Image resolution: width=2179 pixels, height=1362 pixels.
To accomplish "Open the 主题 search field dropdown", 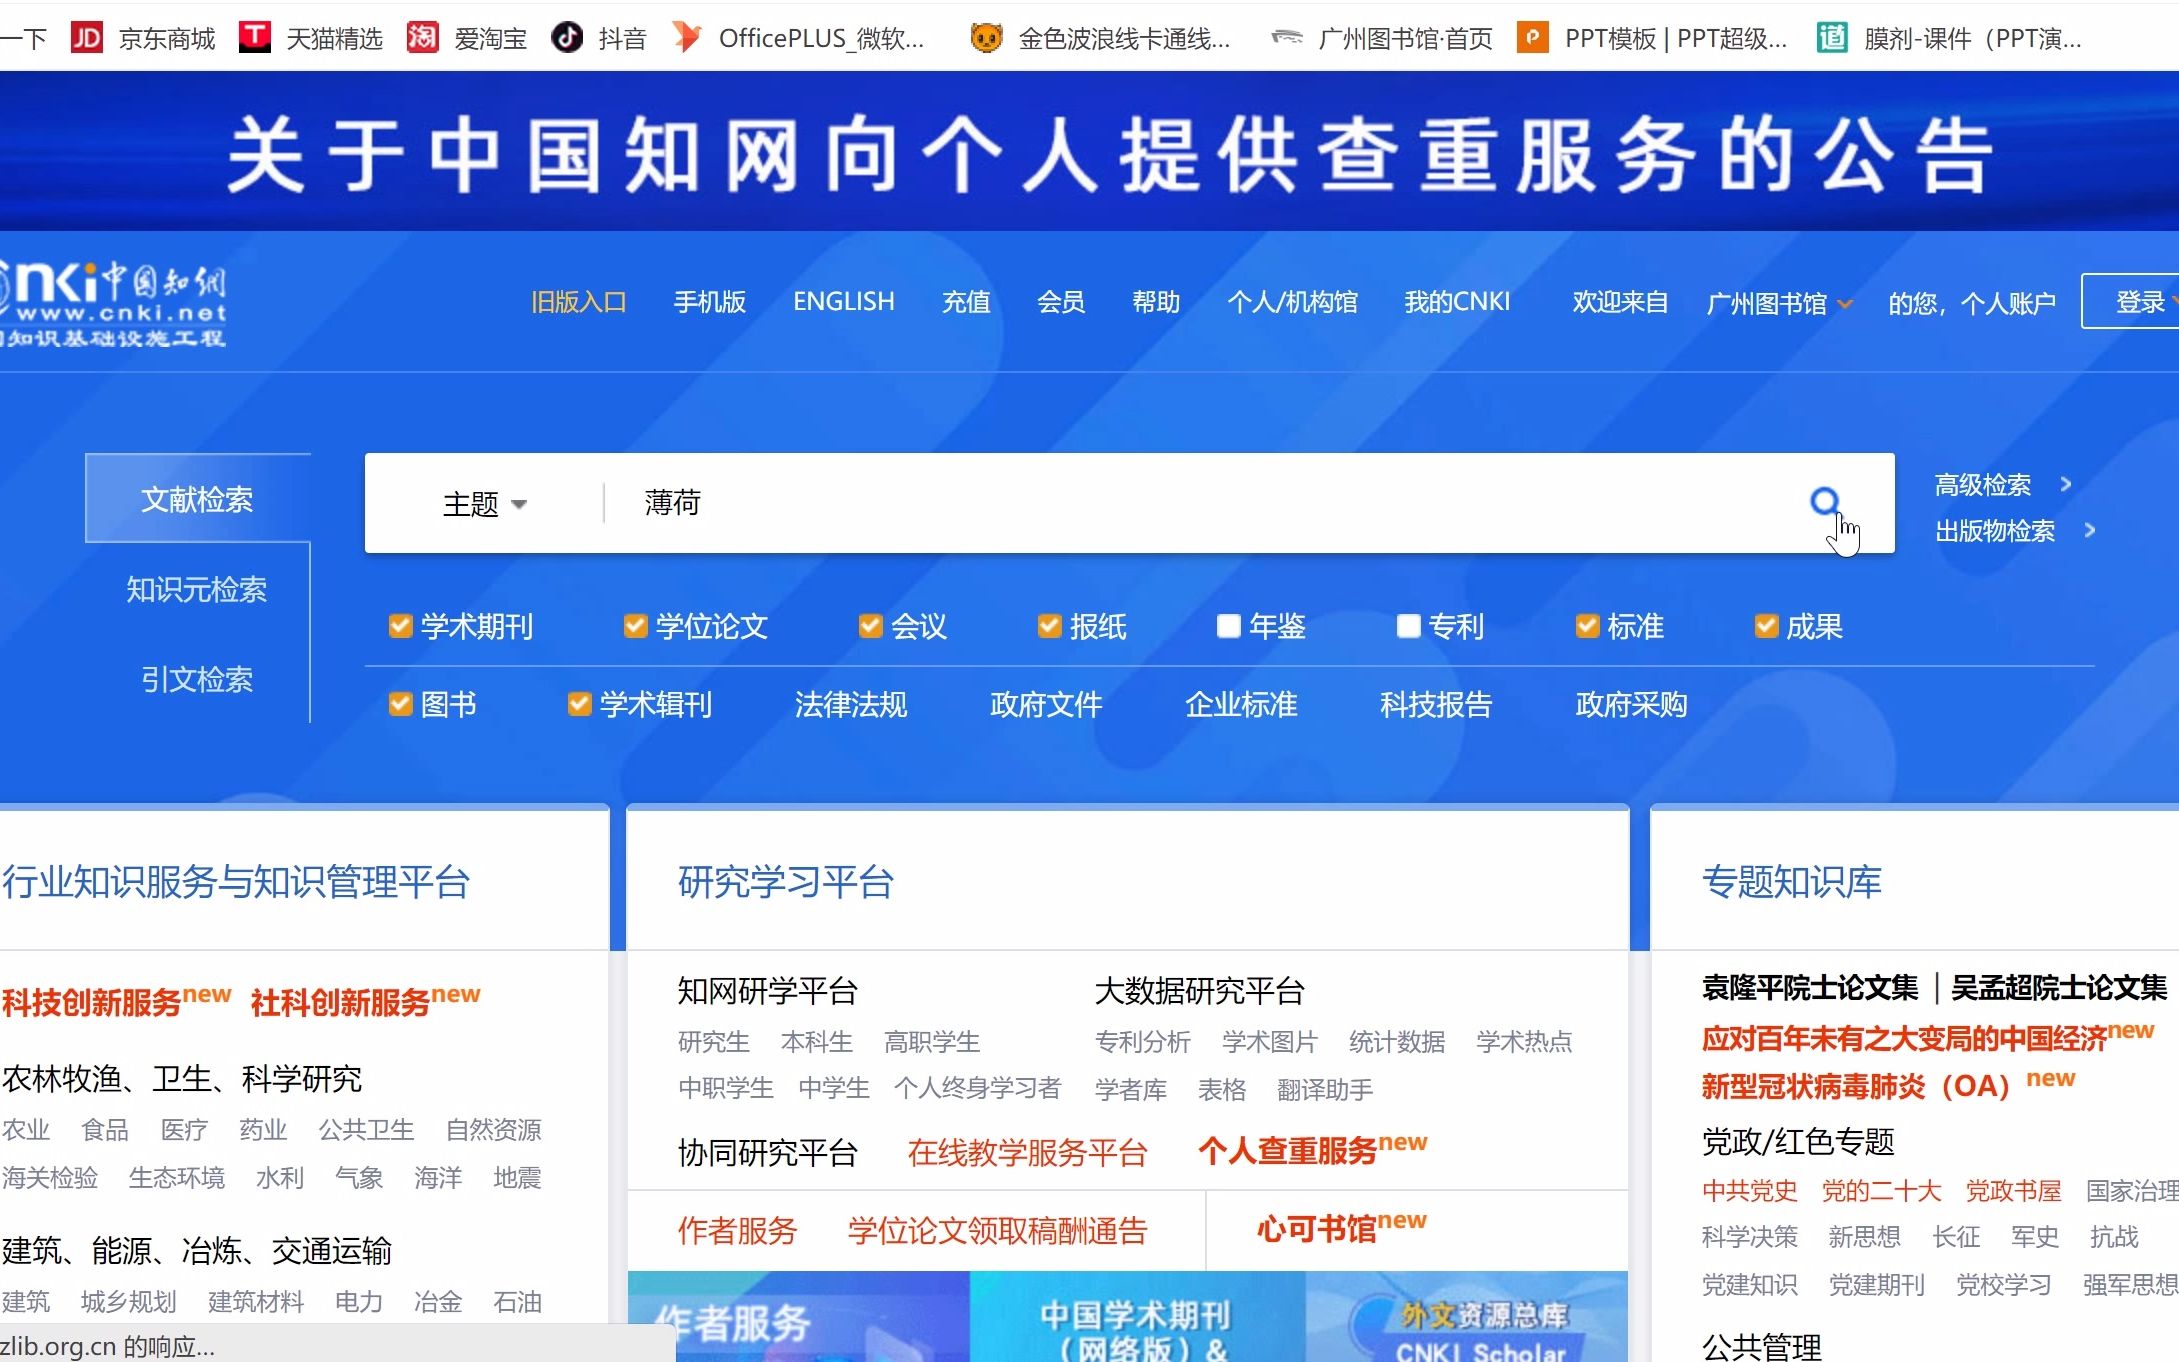I will coord(485,504).
